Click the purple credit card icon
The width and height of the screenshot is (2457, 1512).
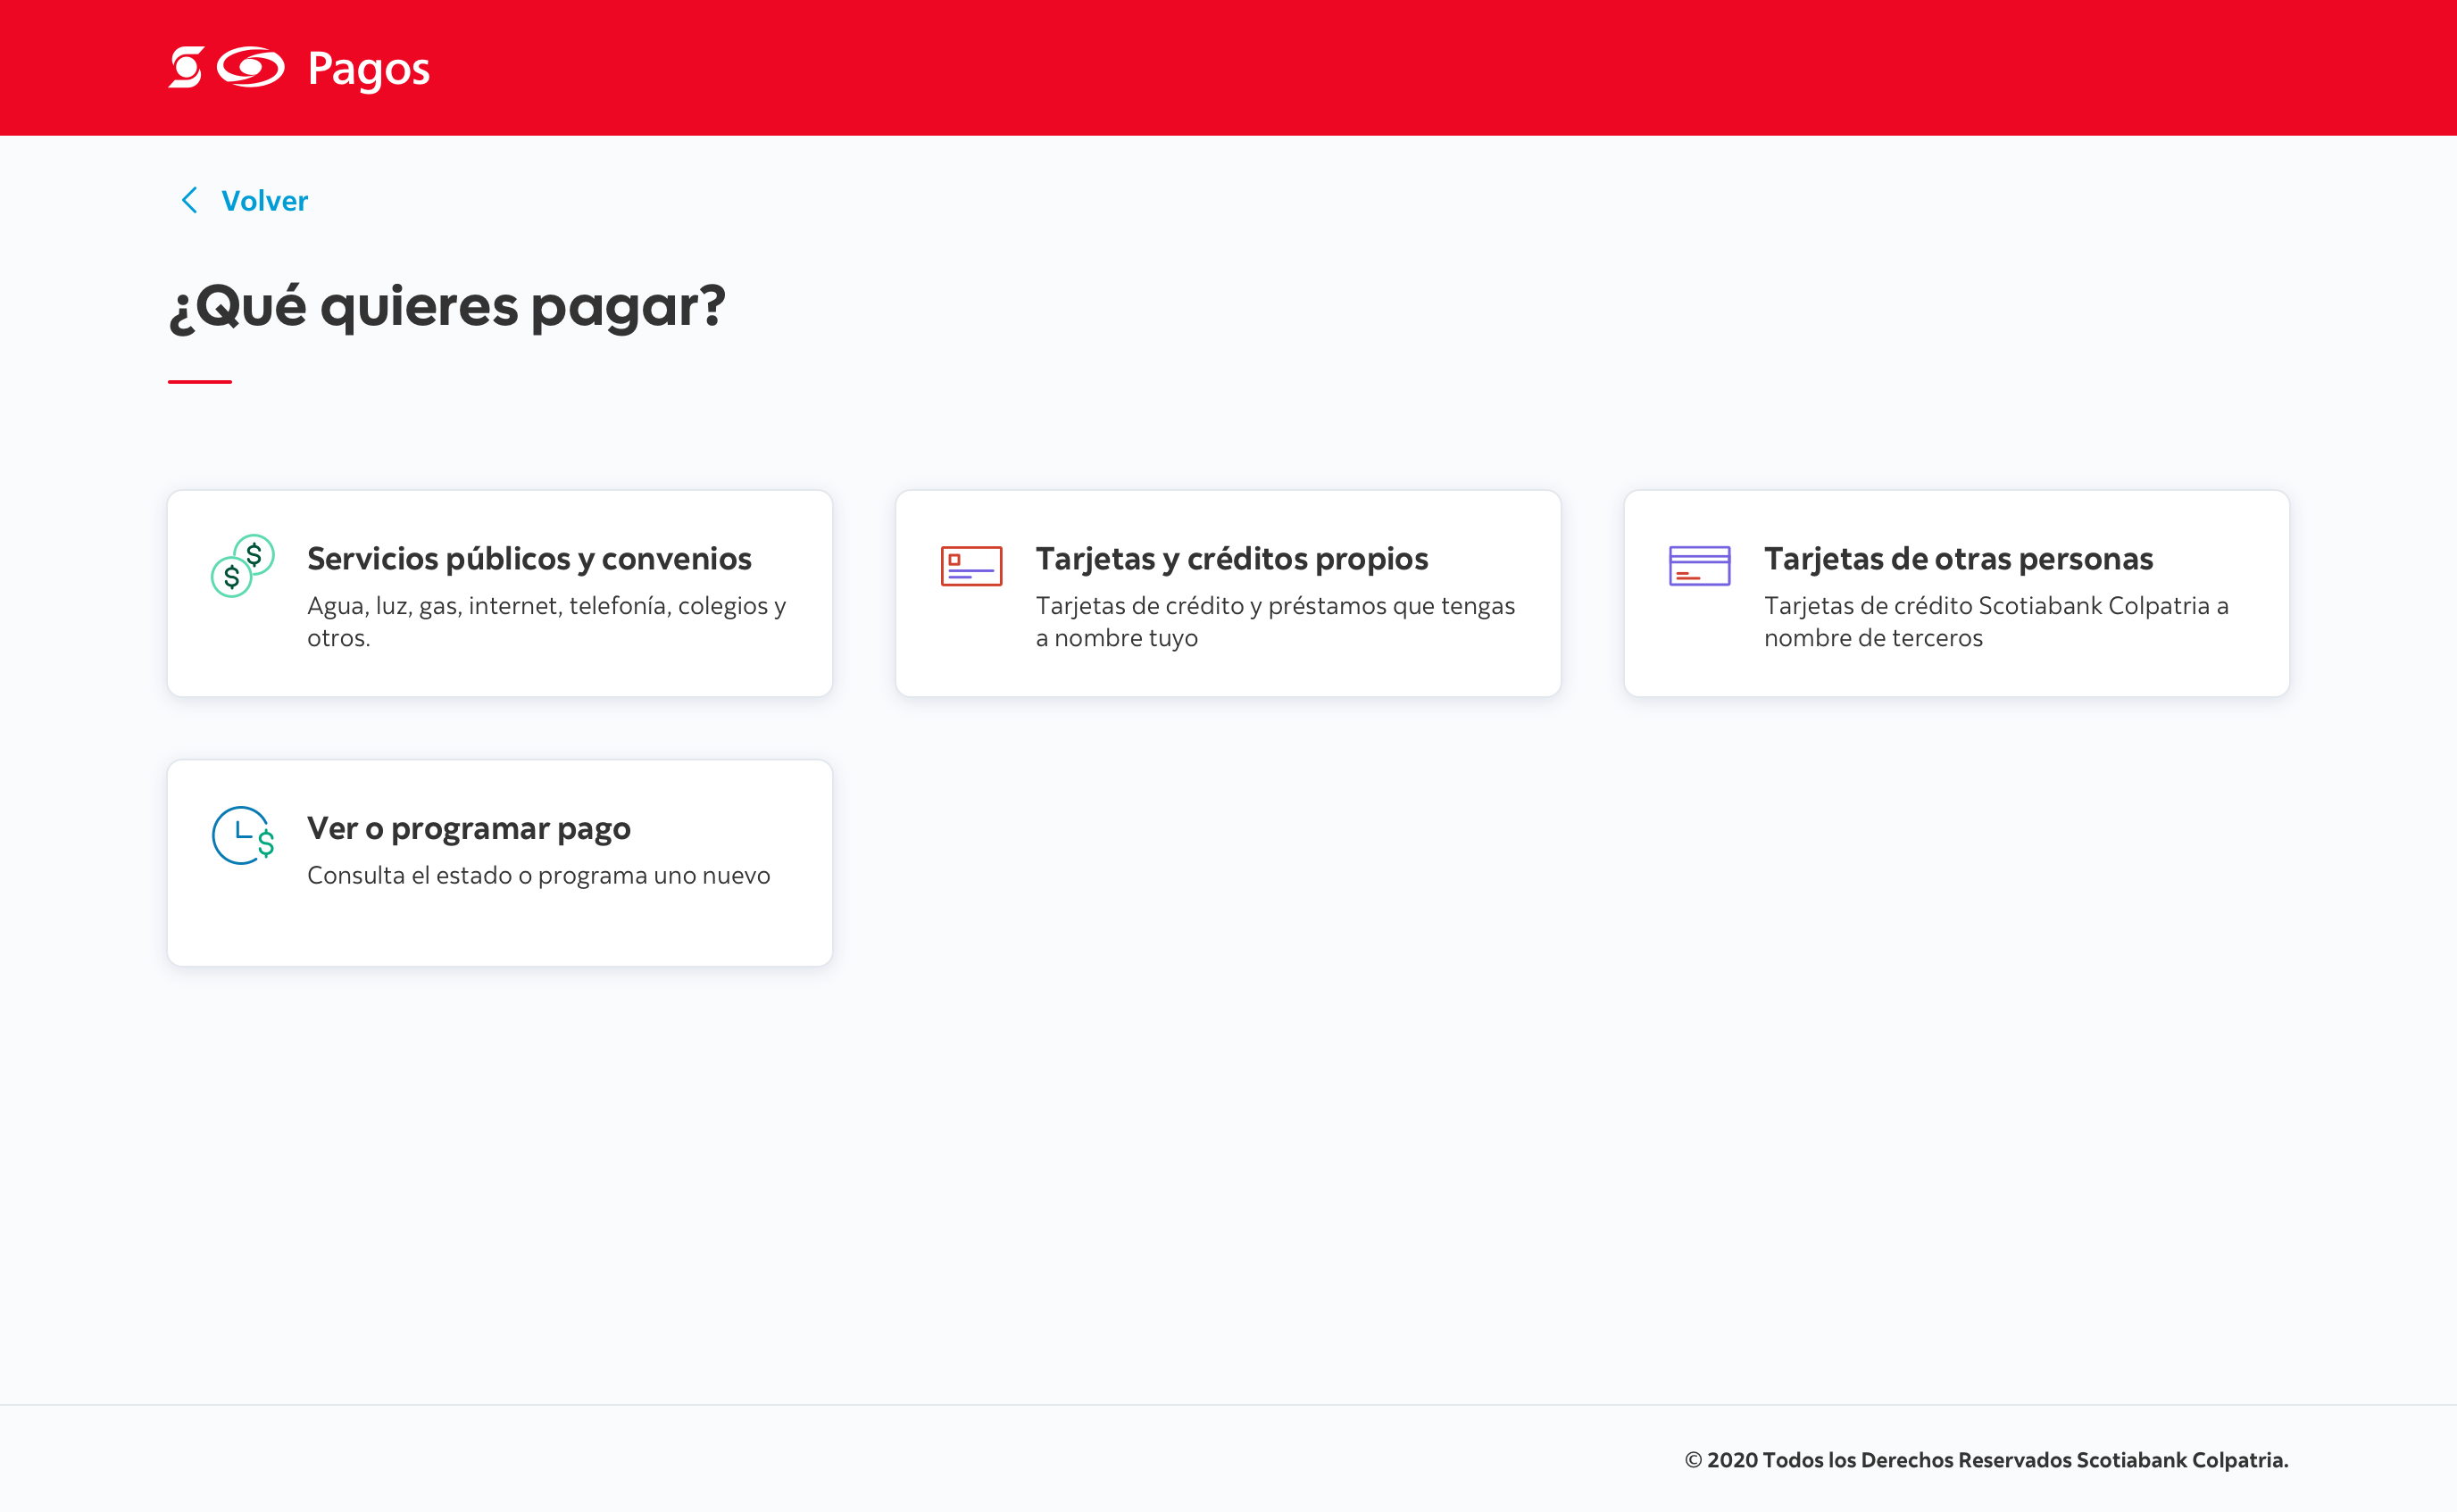[x=1699, y=566]
